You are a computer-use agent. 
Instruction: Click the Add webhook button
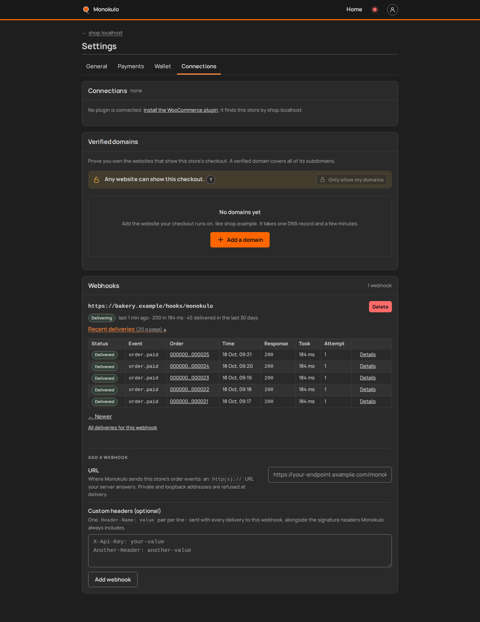(x=113, y=580)
